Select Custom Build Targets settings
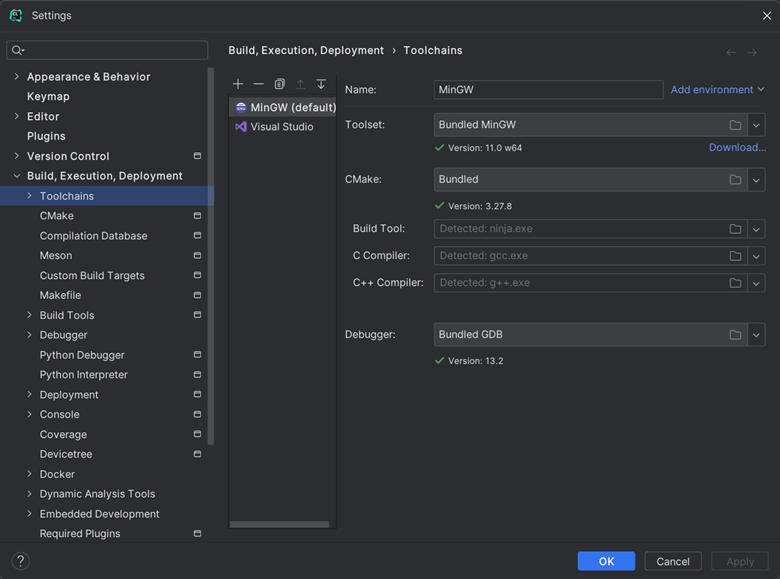The image size is (780, 579). pos(92,276)
